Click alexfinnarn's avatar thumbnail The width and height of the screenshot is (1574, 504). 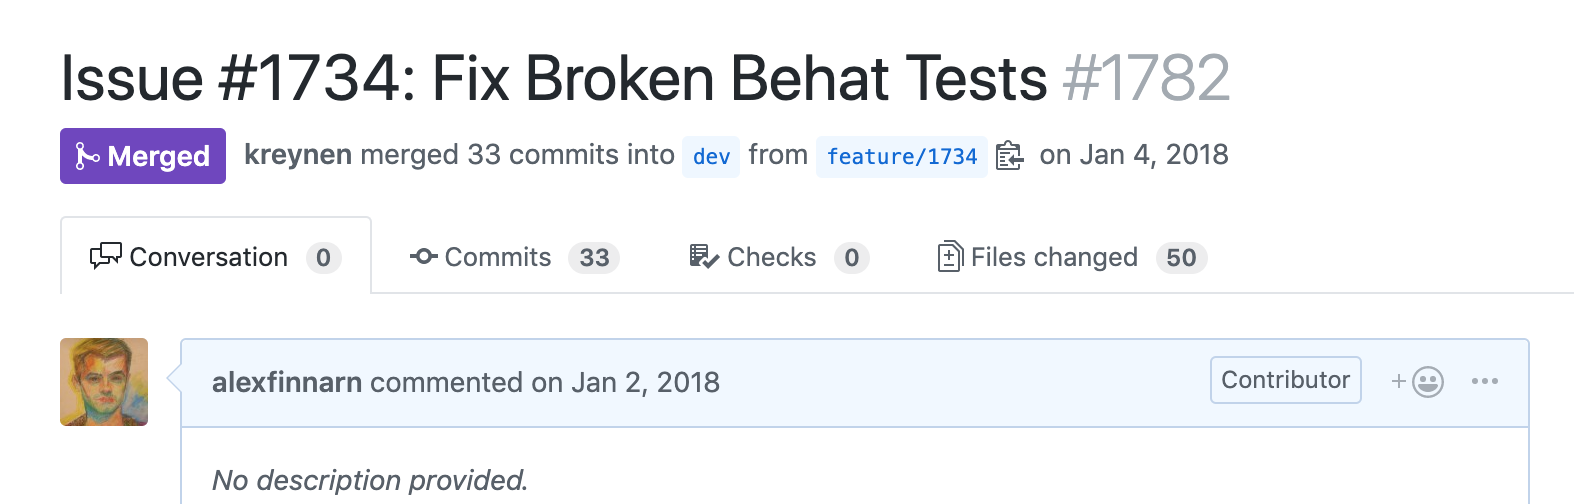[x=104, y=382]
